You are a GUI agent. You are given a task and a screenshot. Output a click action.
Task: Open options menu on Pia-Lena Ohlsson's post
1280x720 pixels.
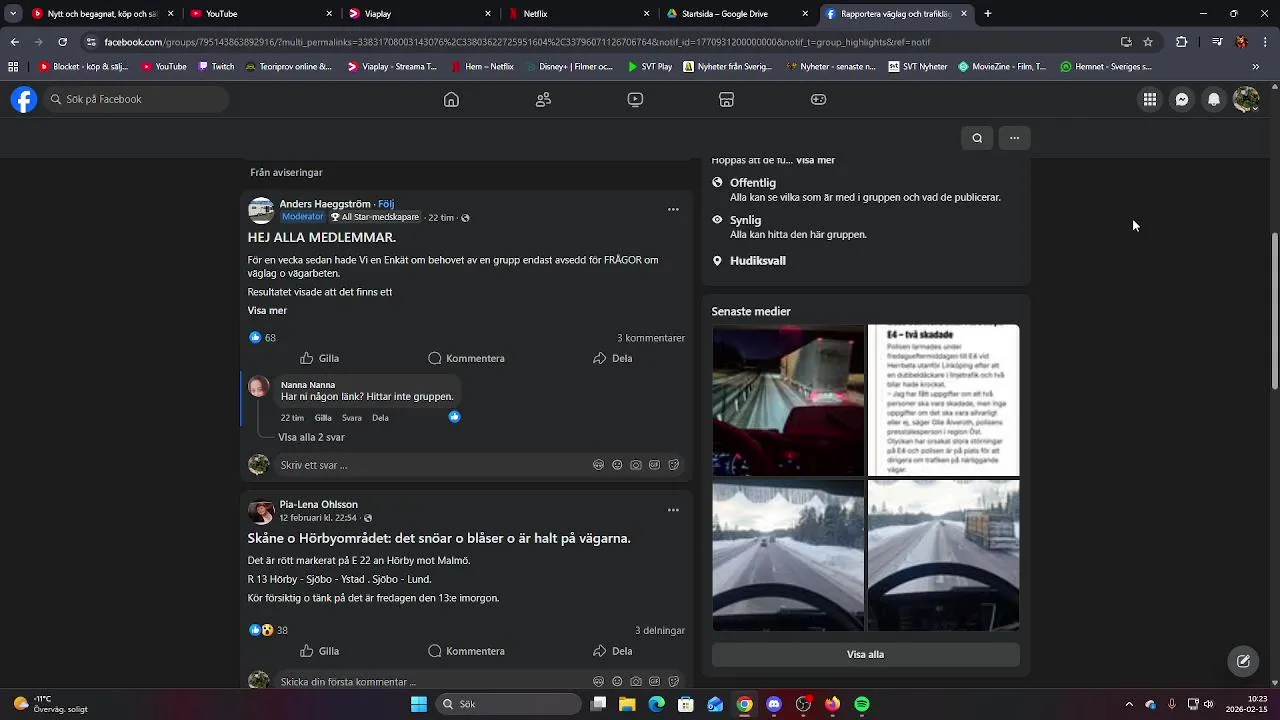[x=673, y=510]
